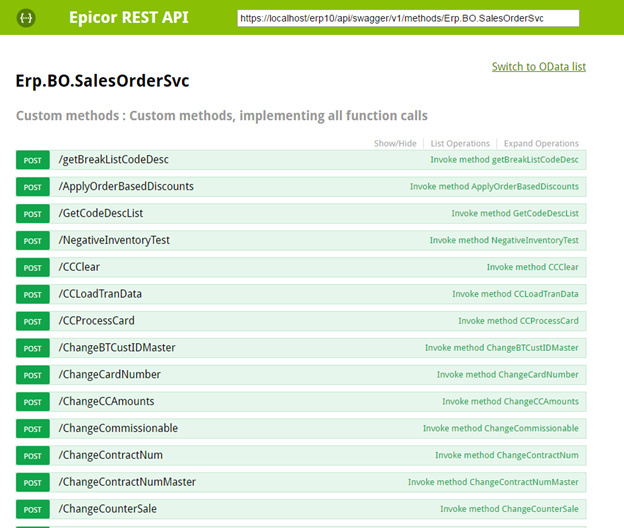This screenshot has height=528, width=624.
Task: Click POST badge for ChangeCommissionable
Action: tap(33, 429)
